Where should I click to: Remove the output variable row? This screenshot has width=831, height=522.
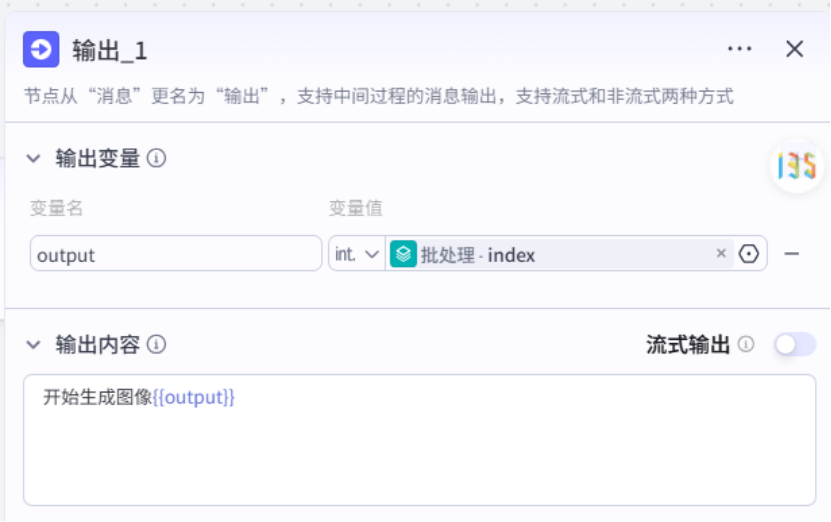[792, 254]
